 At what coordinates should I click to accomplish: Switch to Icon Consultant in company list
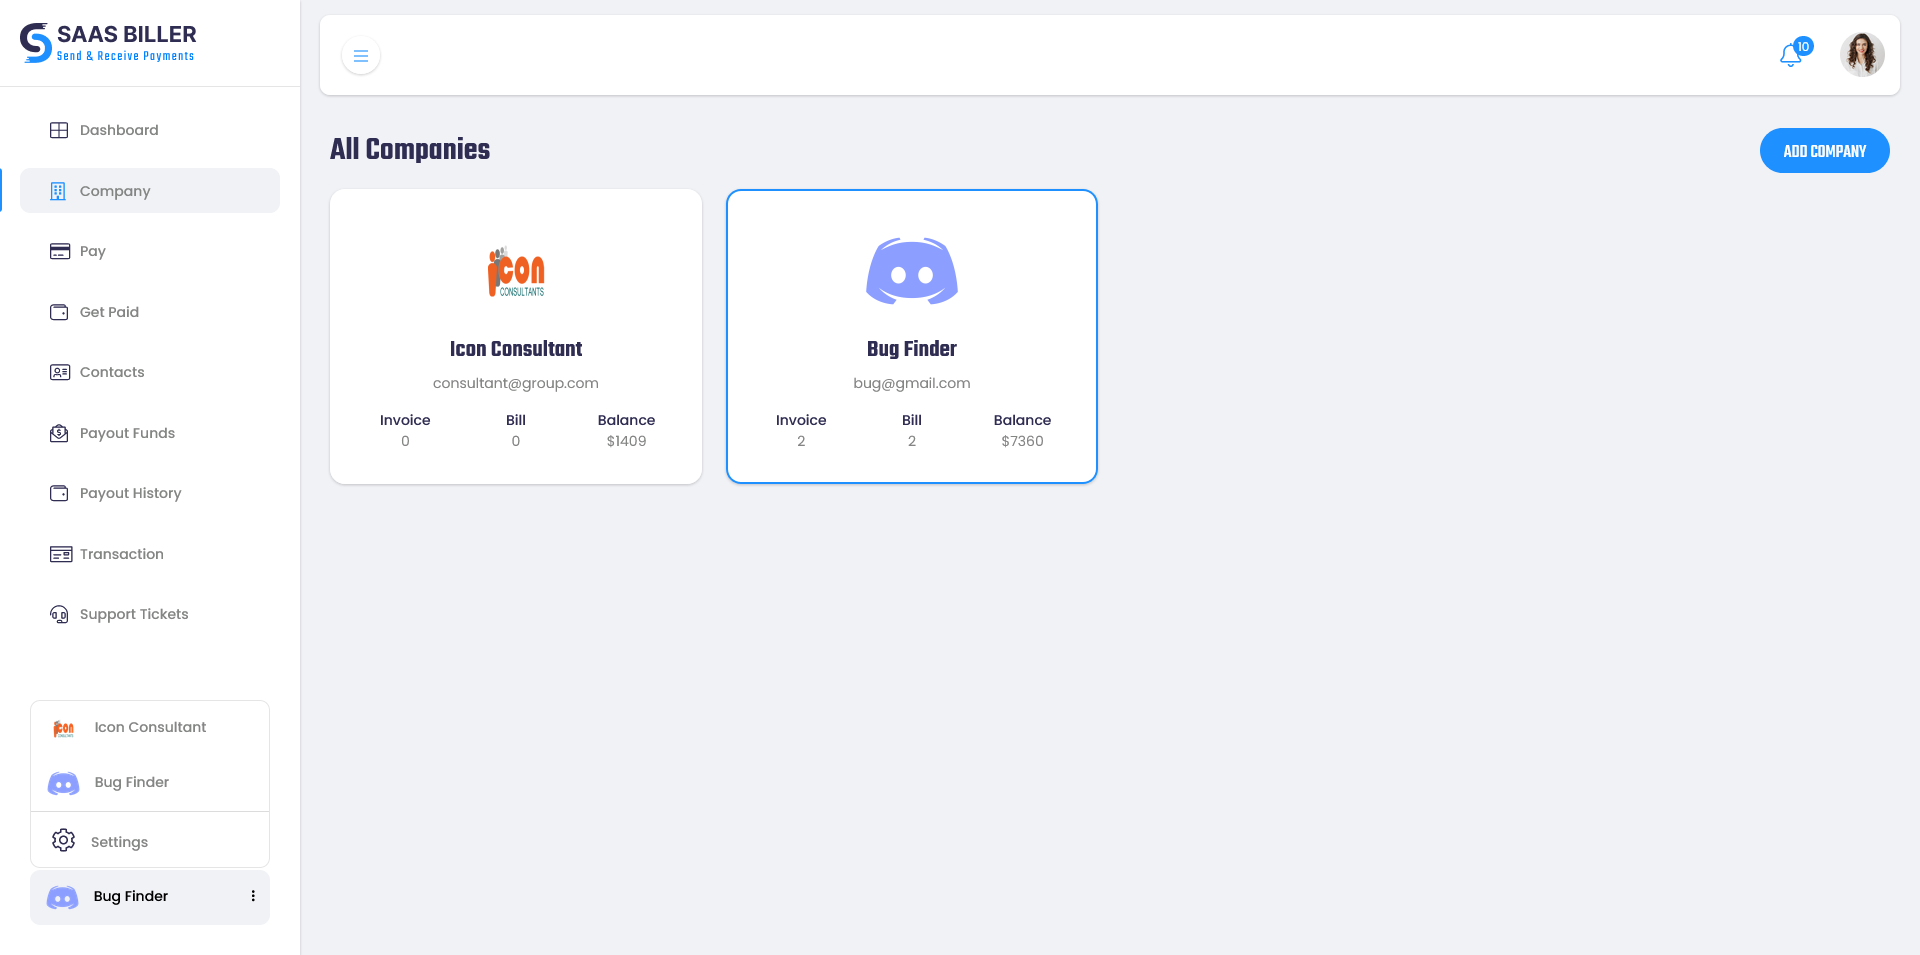pos(150,727)
